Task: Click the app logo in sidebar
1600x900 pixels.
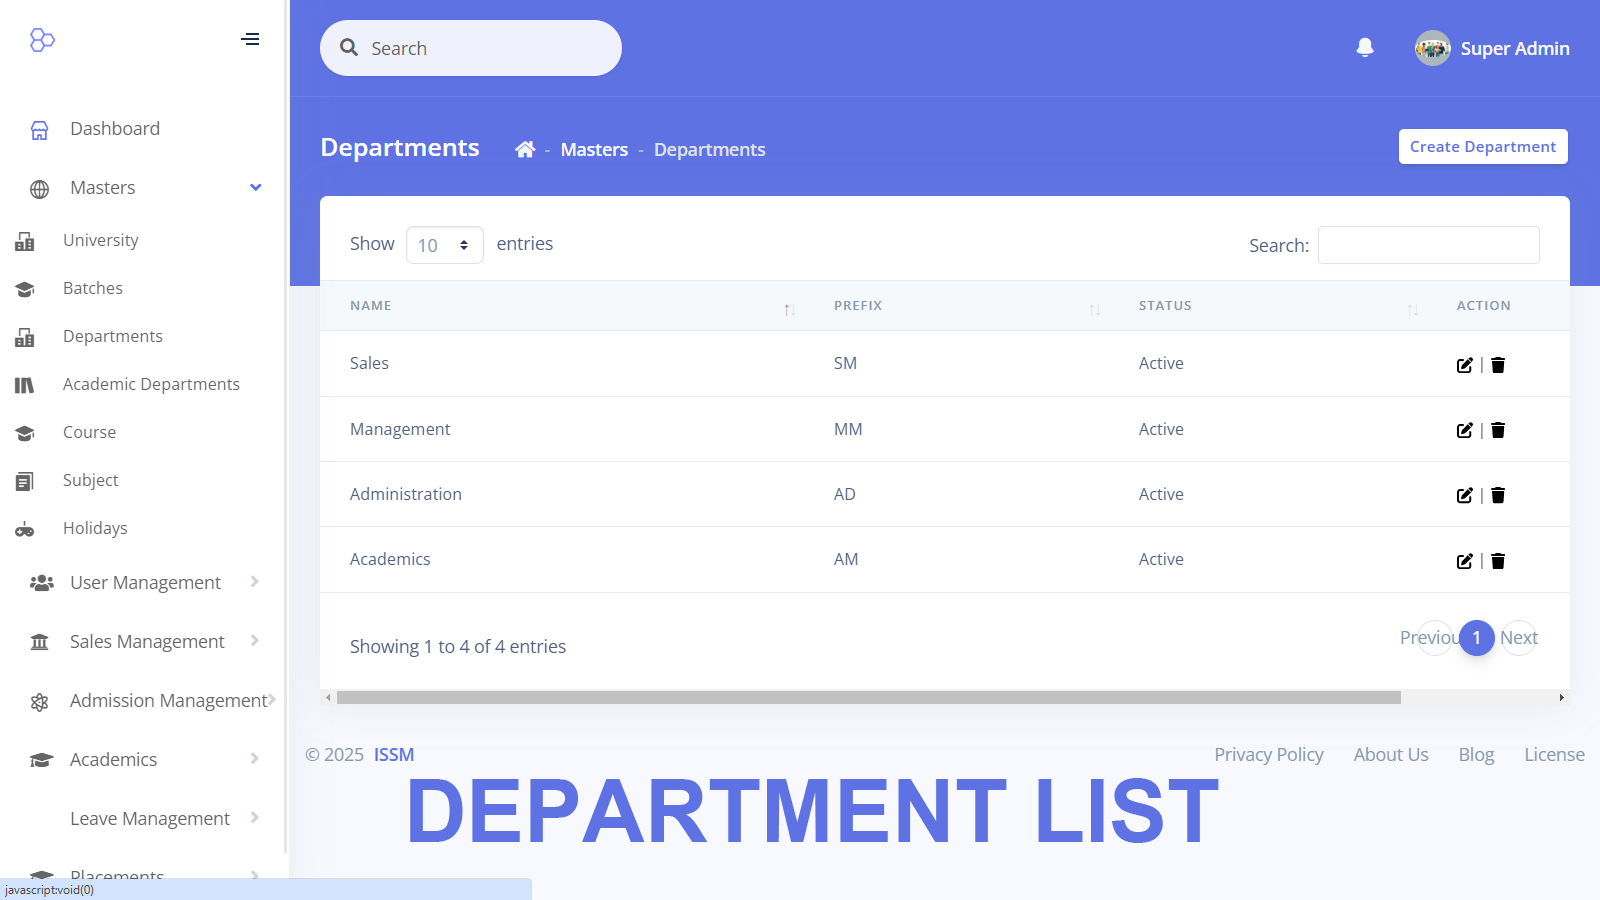Action: coord(42,40)
